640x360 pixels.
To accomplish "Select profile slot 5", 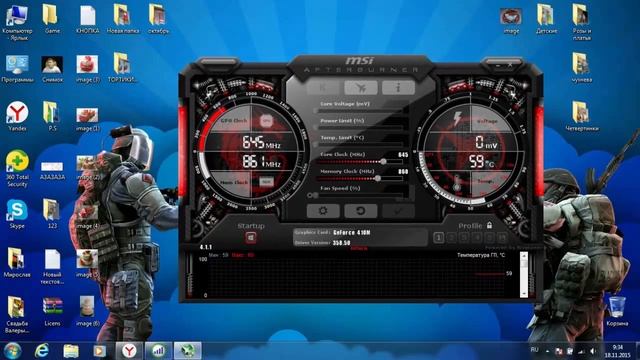I will click(x=489, y=237).
